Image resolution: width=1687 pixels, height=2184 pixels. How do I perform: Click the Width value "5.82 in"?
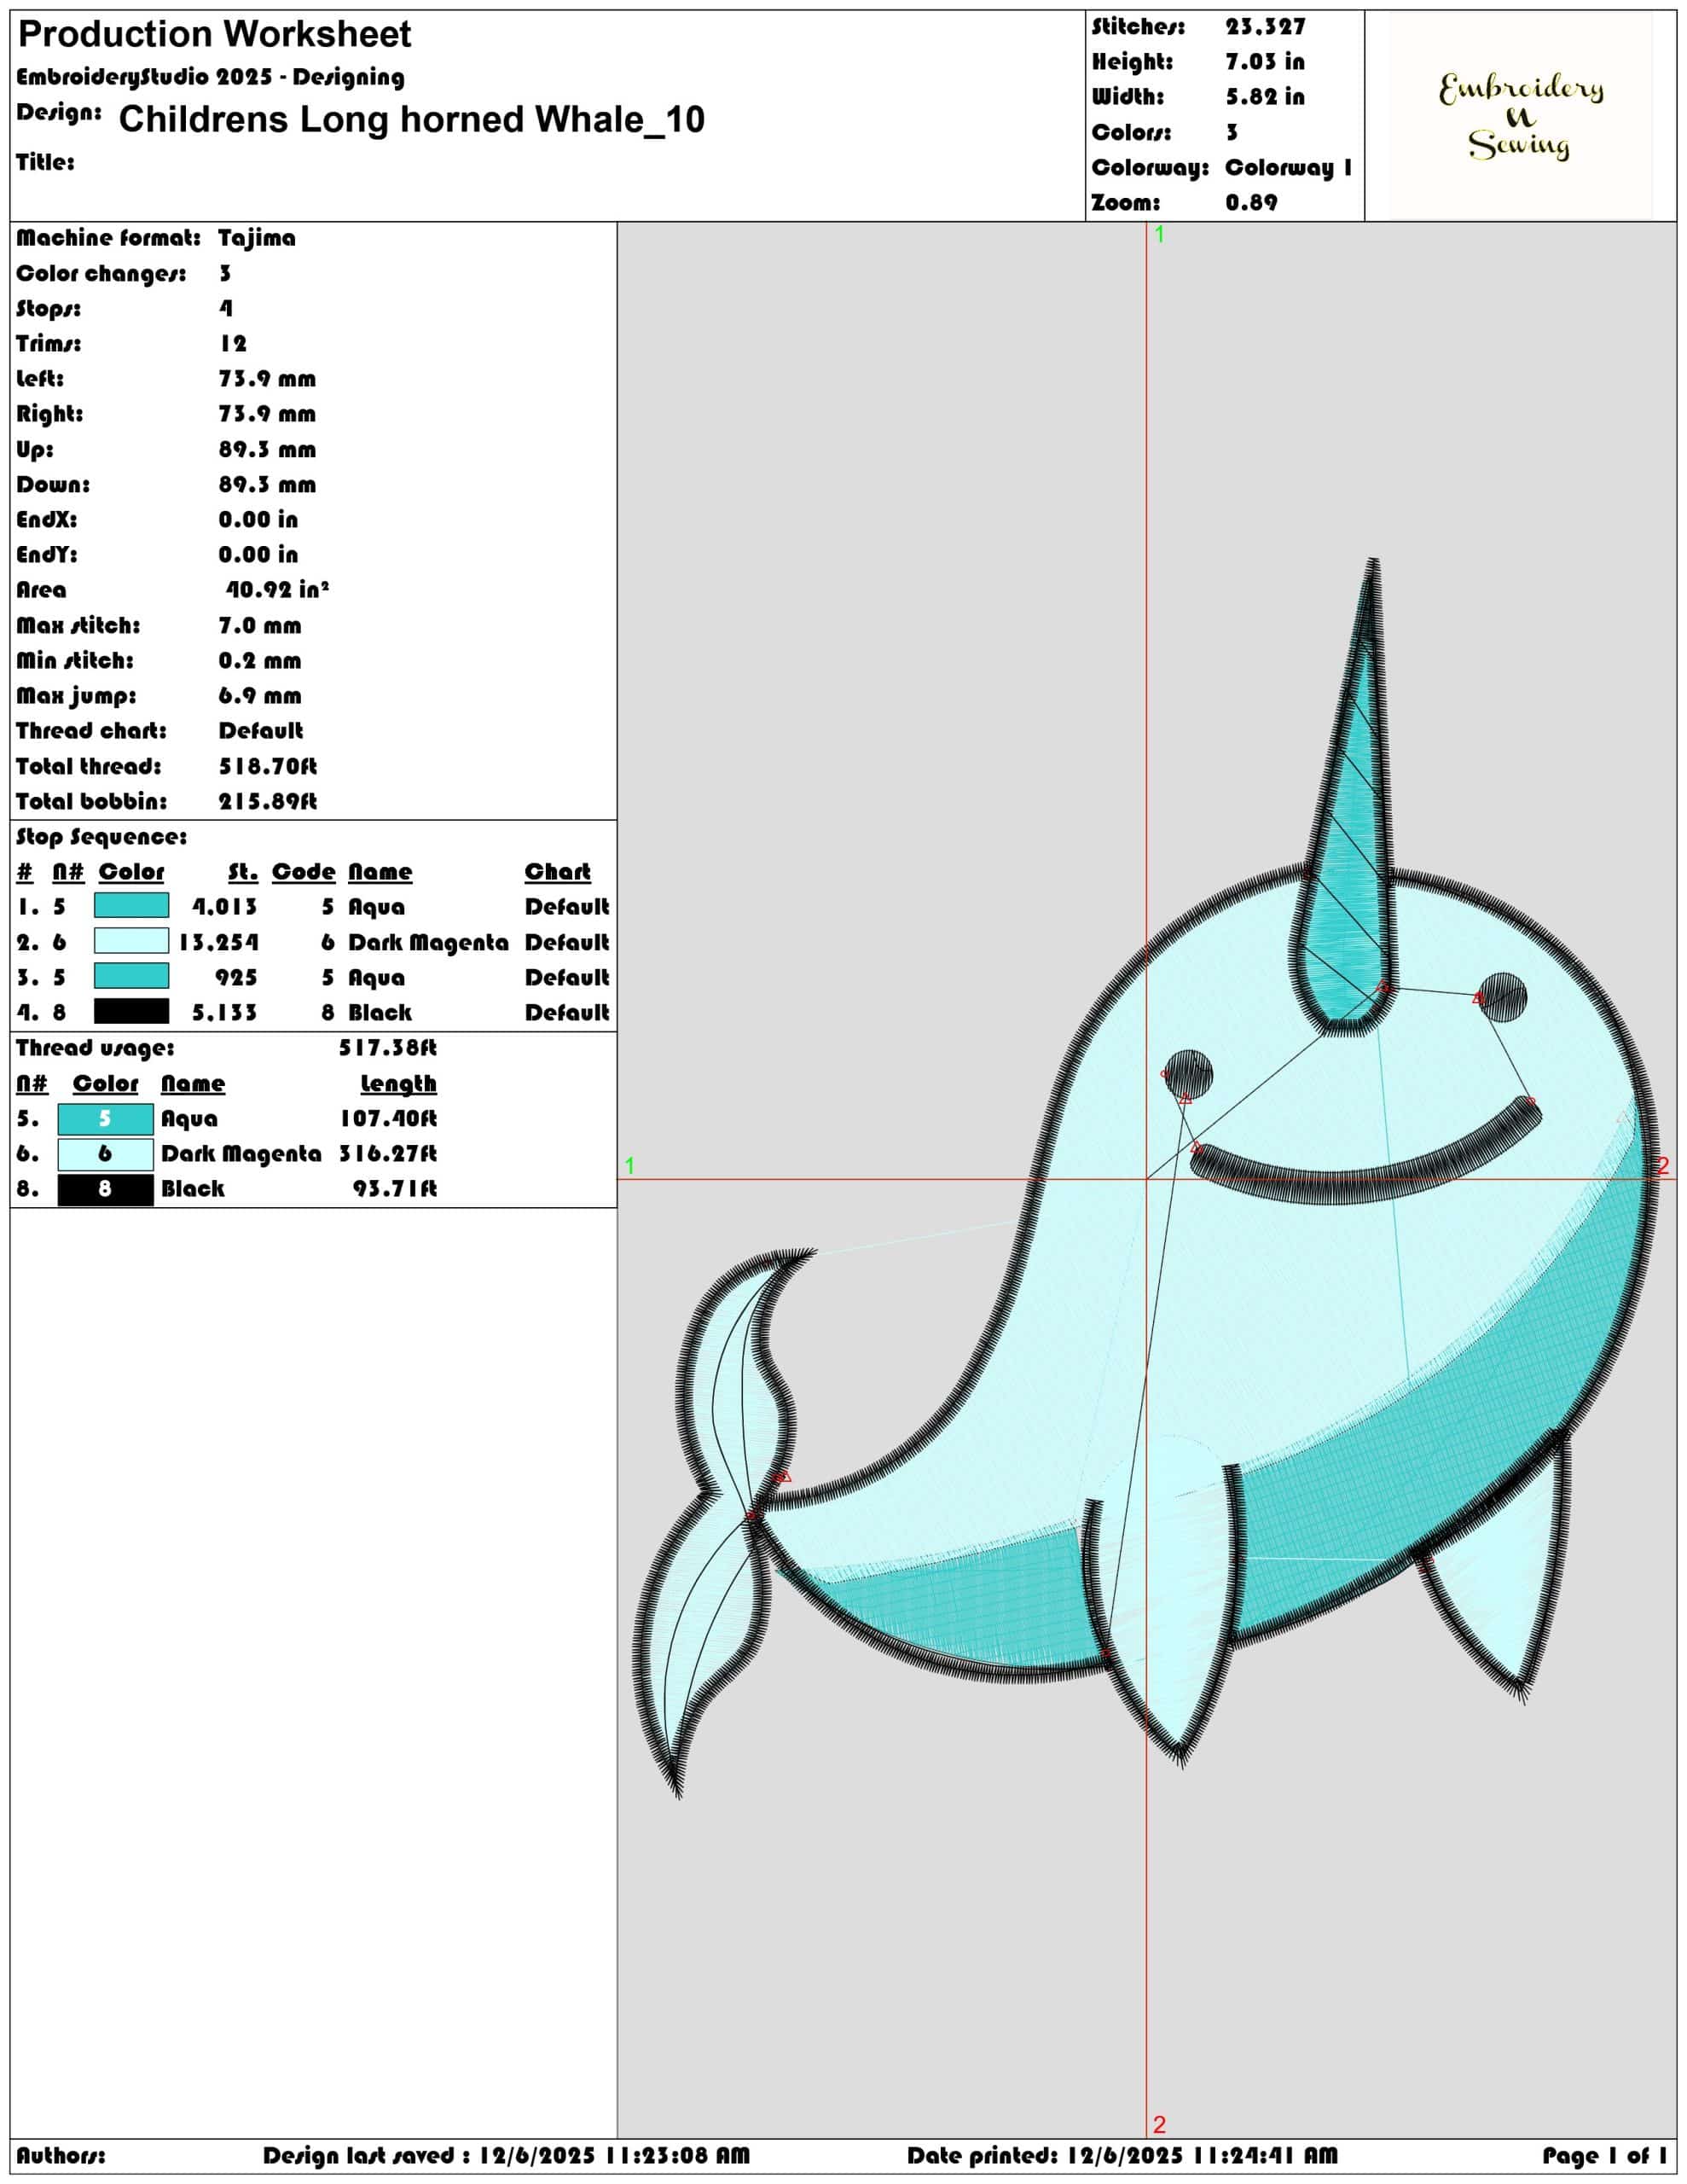pos(1265,97)
